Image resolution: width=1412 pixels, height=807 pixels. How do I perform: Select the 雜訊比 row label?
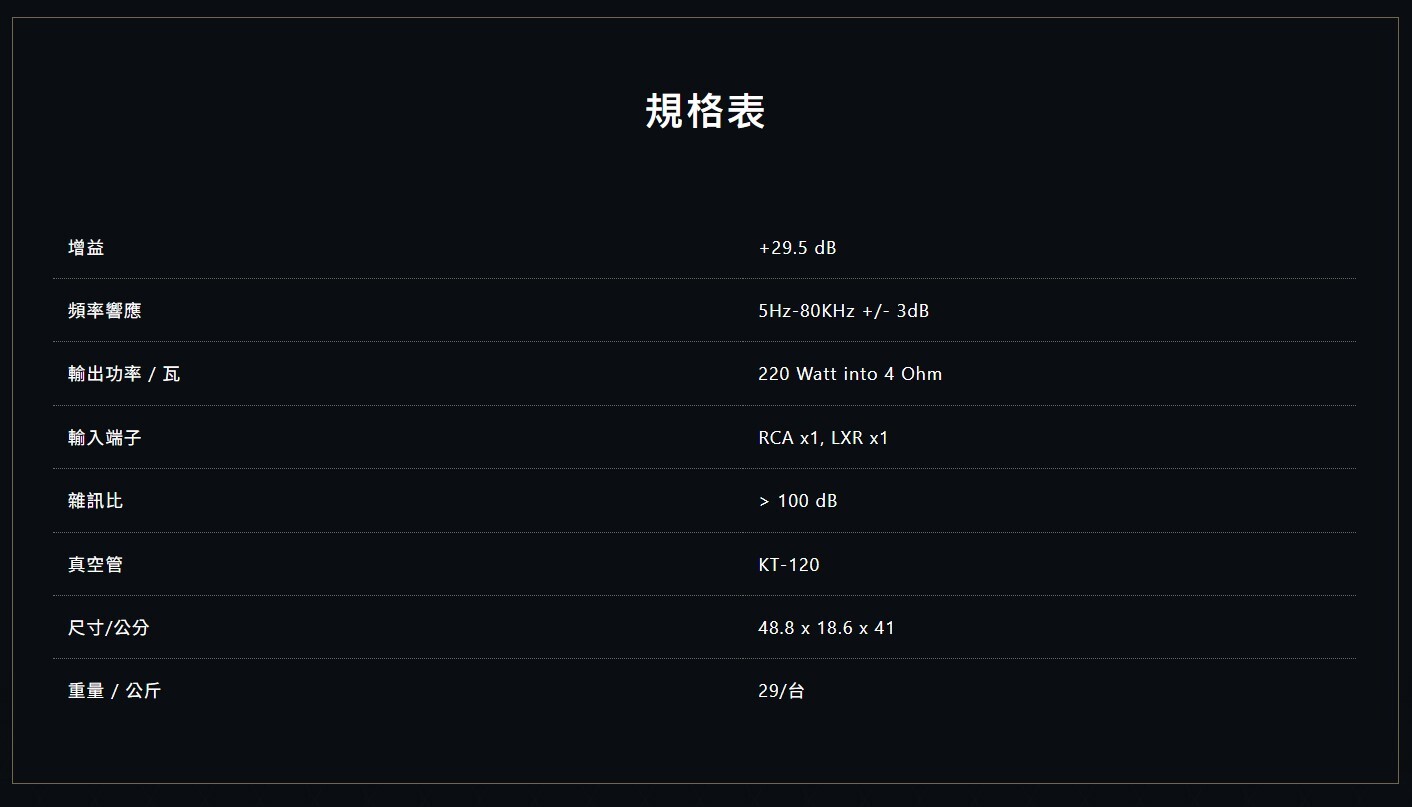click(95, 501)
